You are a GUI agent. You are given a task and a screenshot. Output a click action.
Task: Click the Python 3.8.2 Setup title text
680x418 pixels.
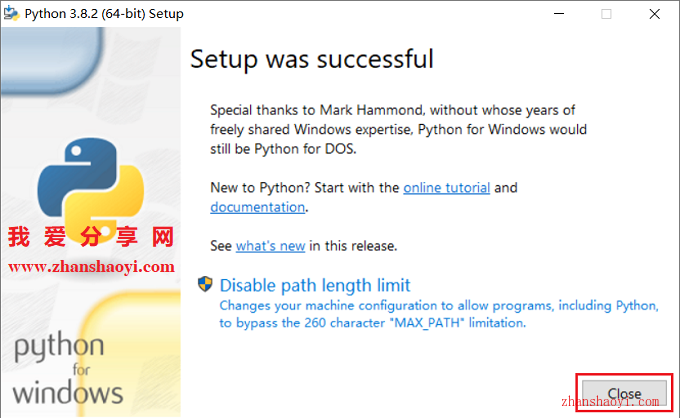(104, 14)
